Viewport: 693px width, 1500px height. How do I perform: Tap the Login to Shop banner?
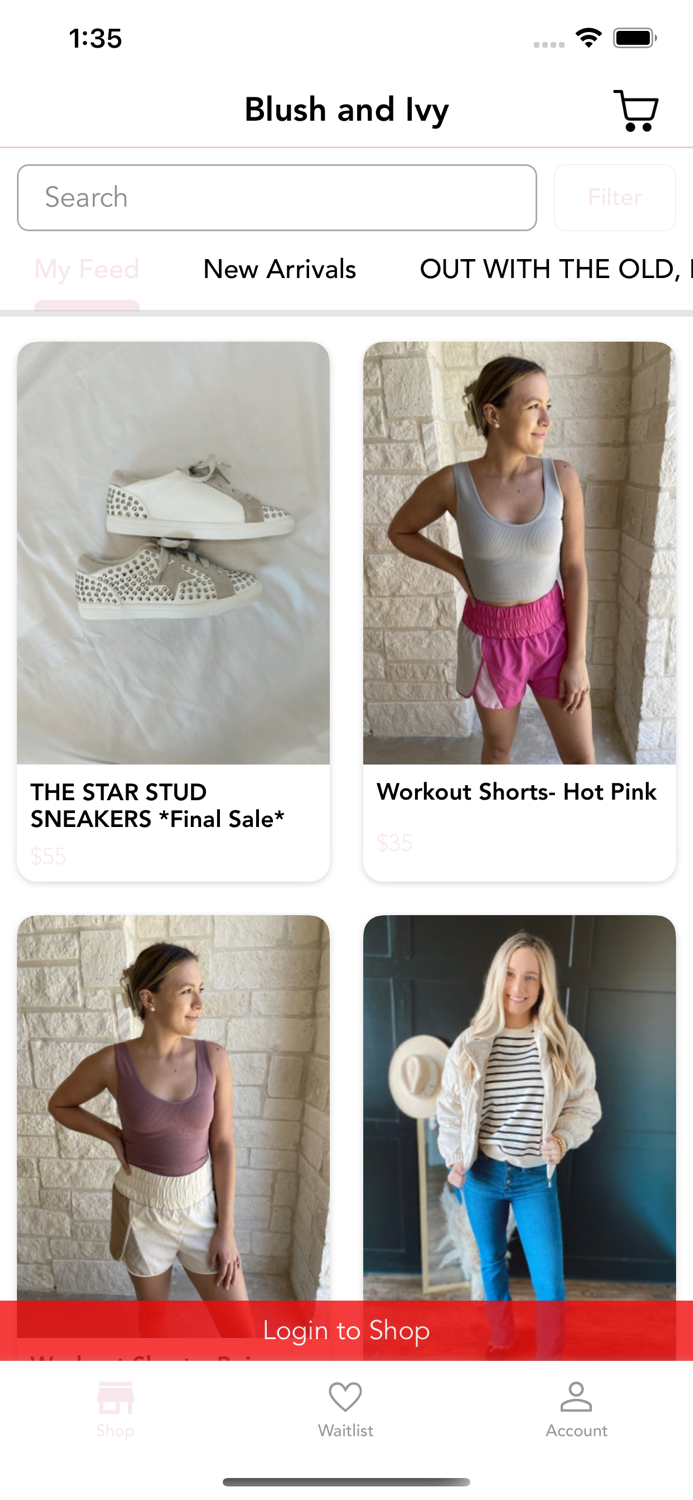tap(346, 1330)
